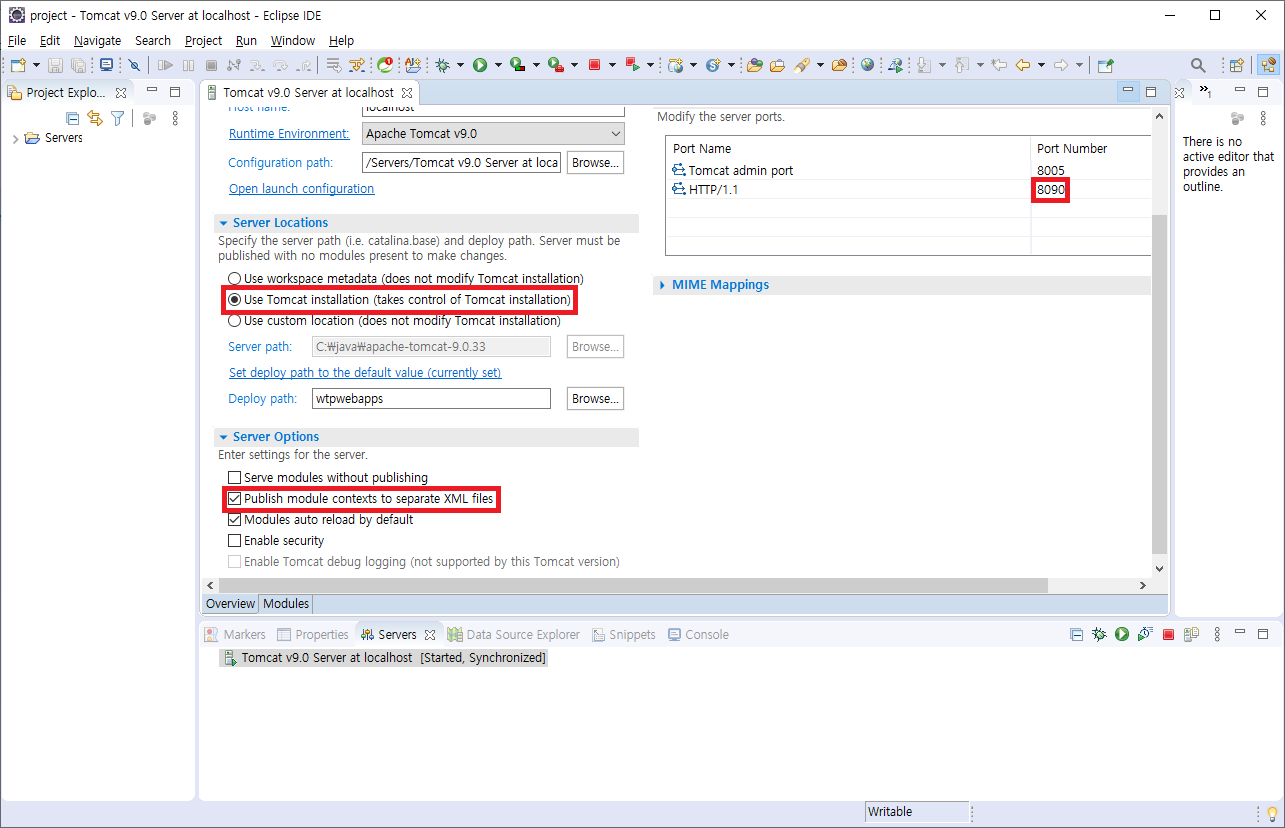Image resolution: width=1285 pixels, height=828 pixels.
Task: Check Serve modules without publishing
Action: [x=235, y=478]
